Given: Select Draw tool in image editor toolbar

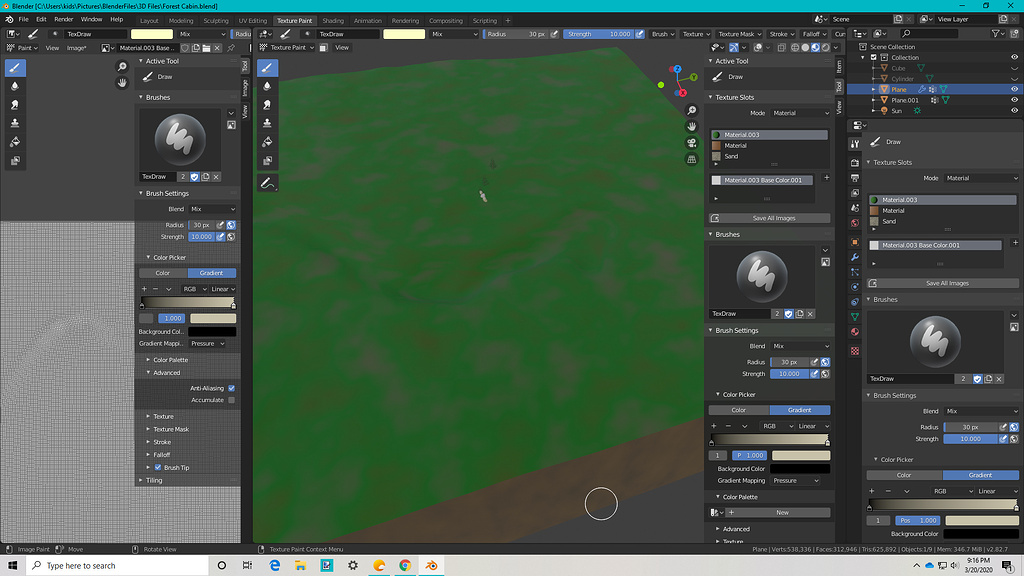Looking at the screenshot, I should point(15,67).
